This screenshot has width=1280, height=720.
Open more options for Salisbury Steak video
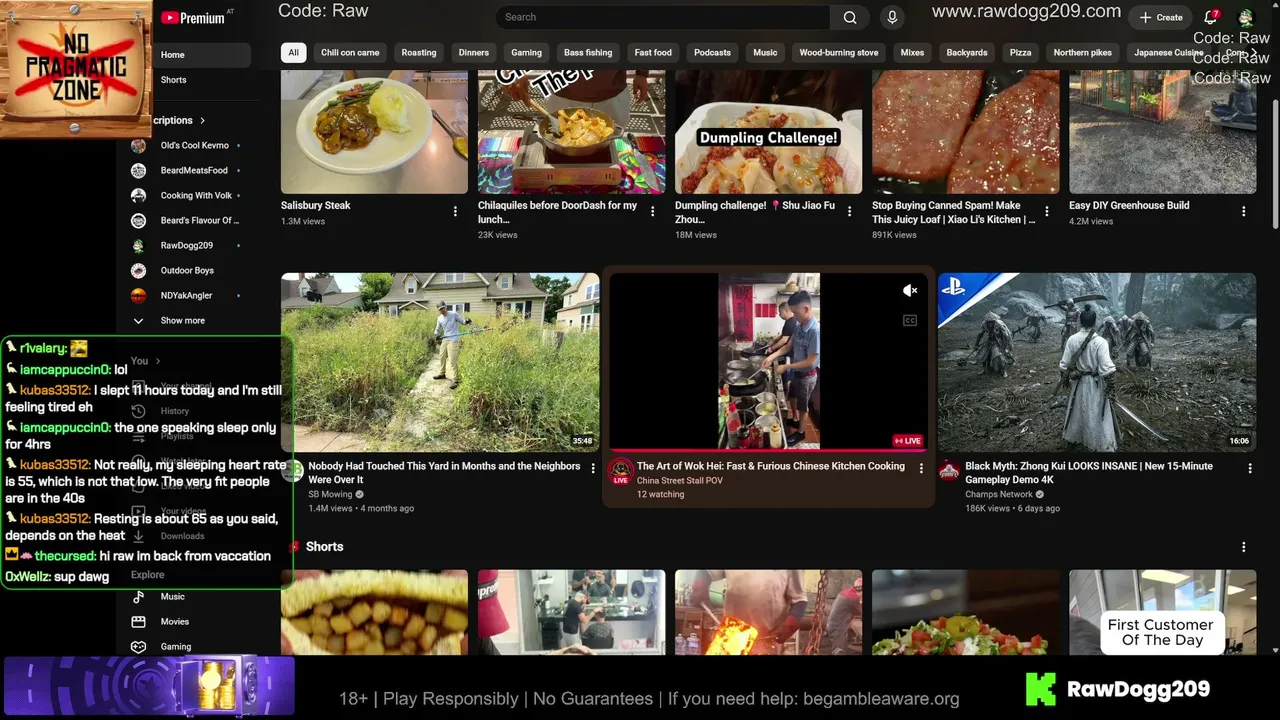[x=455, y=211]
